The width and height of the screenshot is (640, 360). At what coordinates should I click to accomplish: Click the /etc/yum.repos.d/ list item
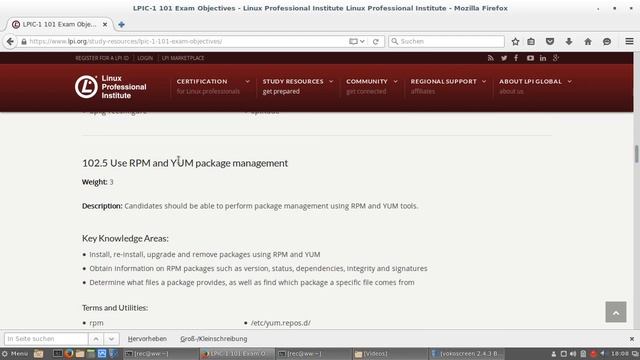pyautogui.click(x=280, y=323)
